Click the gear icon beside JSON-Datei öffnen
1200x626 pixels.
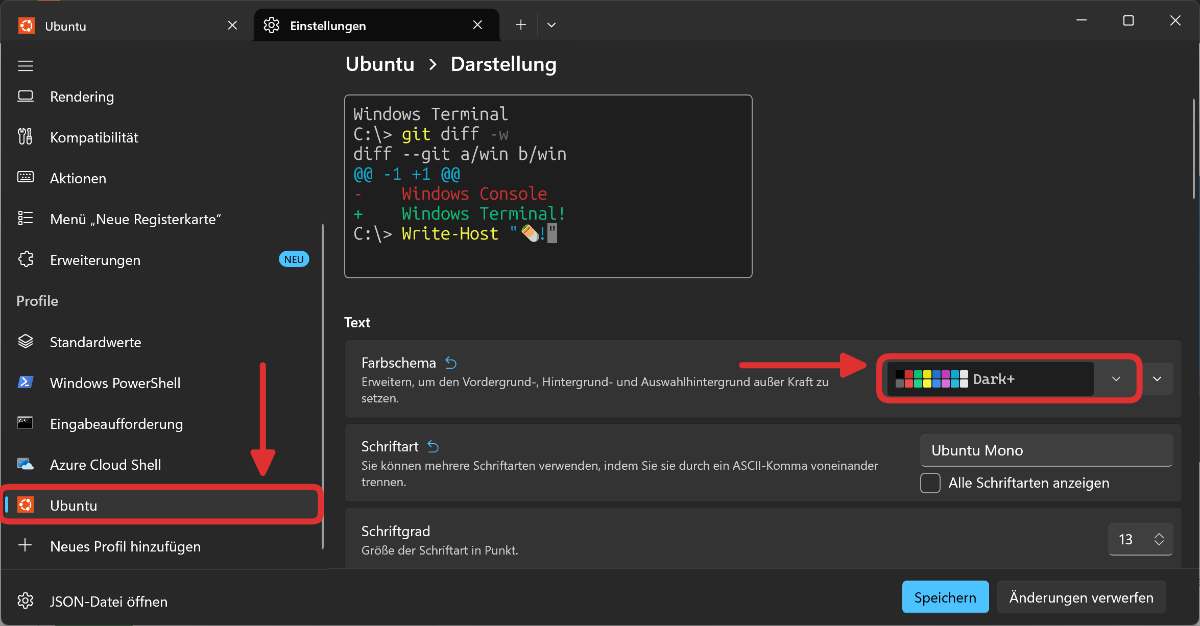point(26,602)
